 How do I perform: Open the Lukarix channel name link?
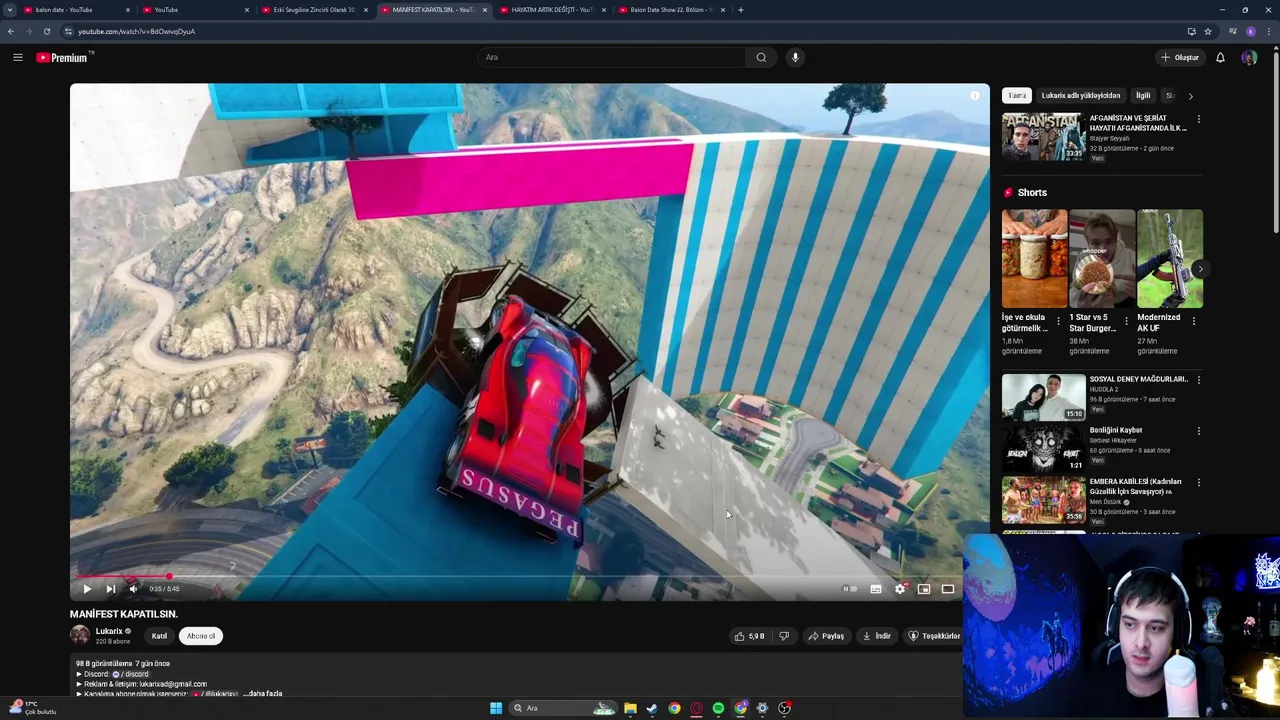[109, 631]
